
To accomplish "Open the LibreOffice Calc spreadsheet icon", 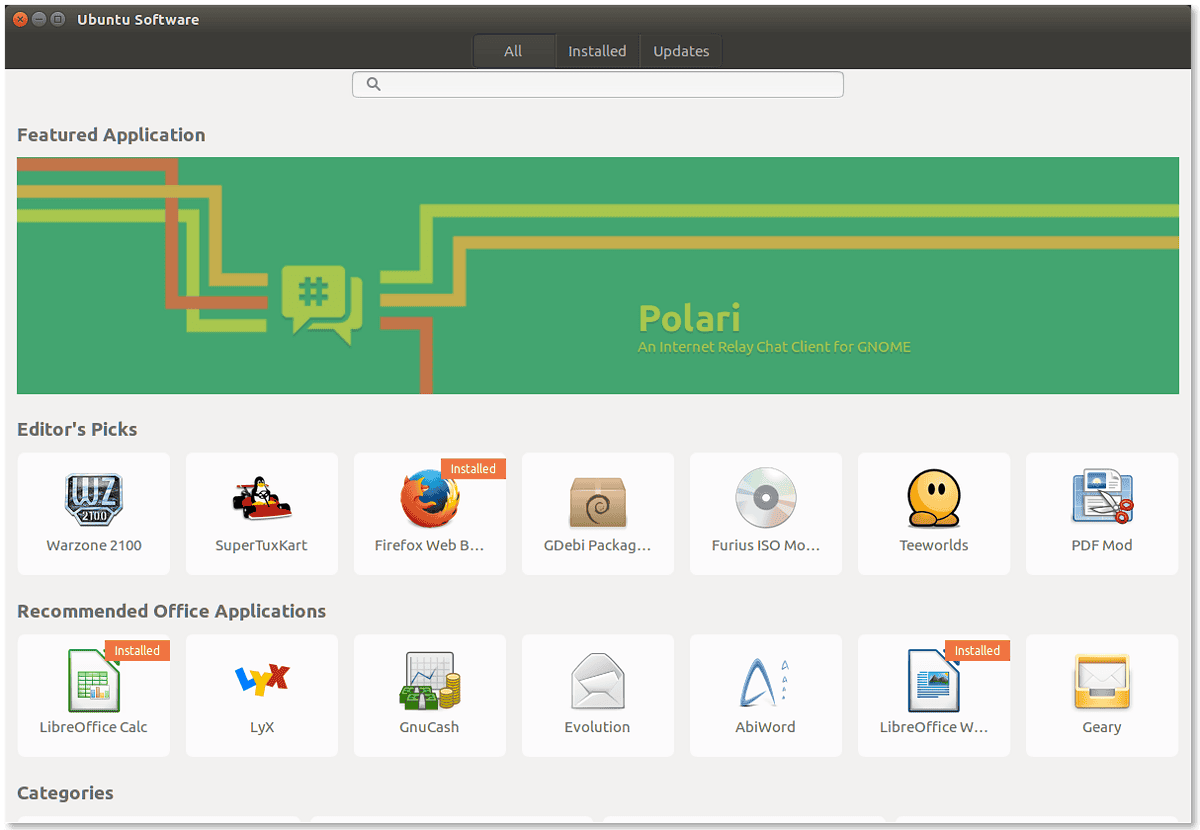I will coord(94,681).
